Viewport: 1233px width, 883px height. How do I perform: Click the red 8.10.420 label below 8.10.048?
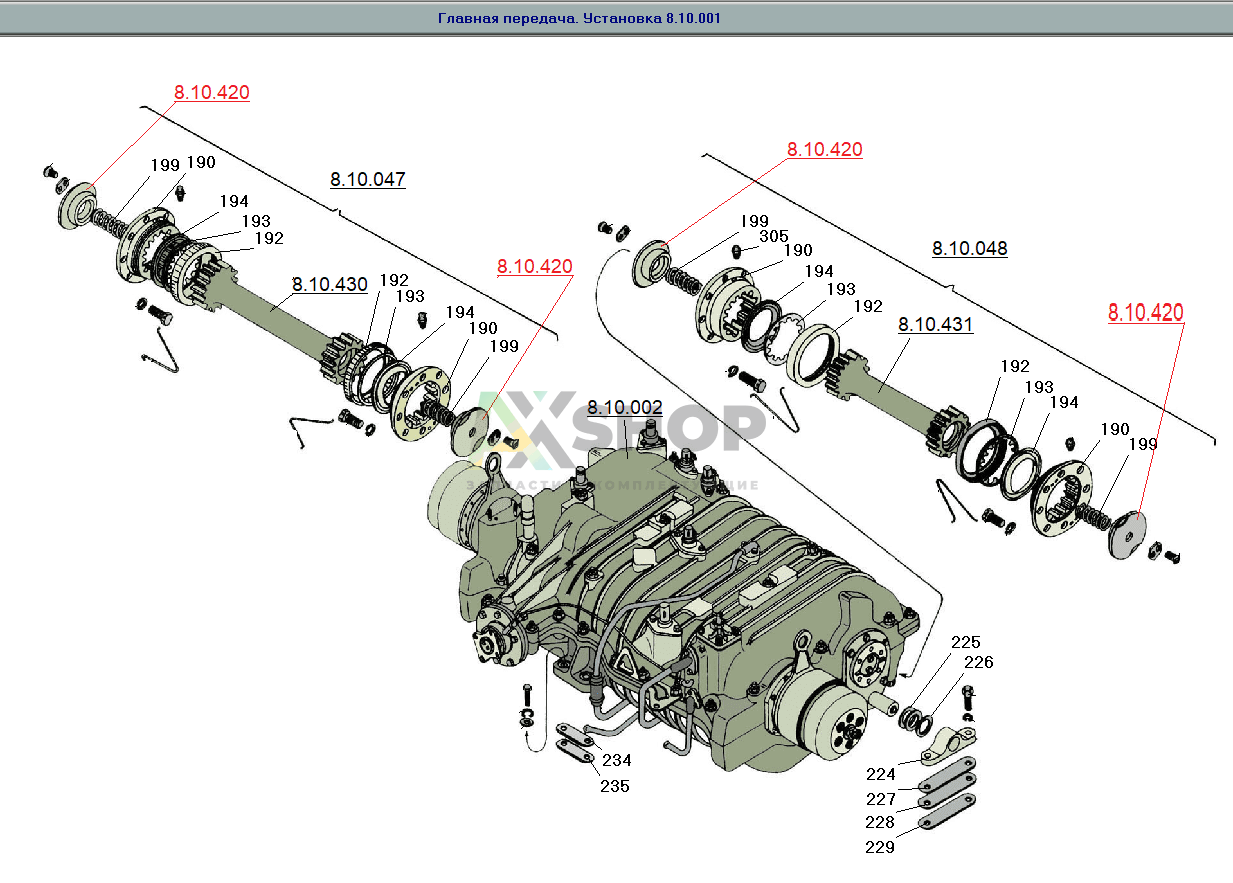click(x=1145, y=313)
